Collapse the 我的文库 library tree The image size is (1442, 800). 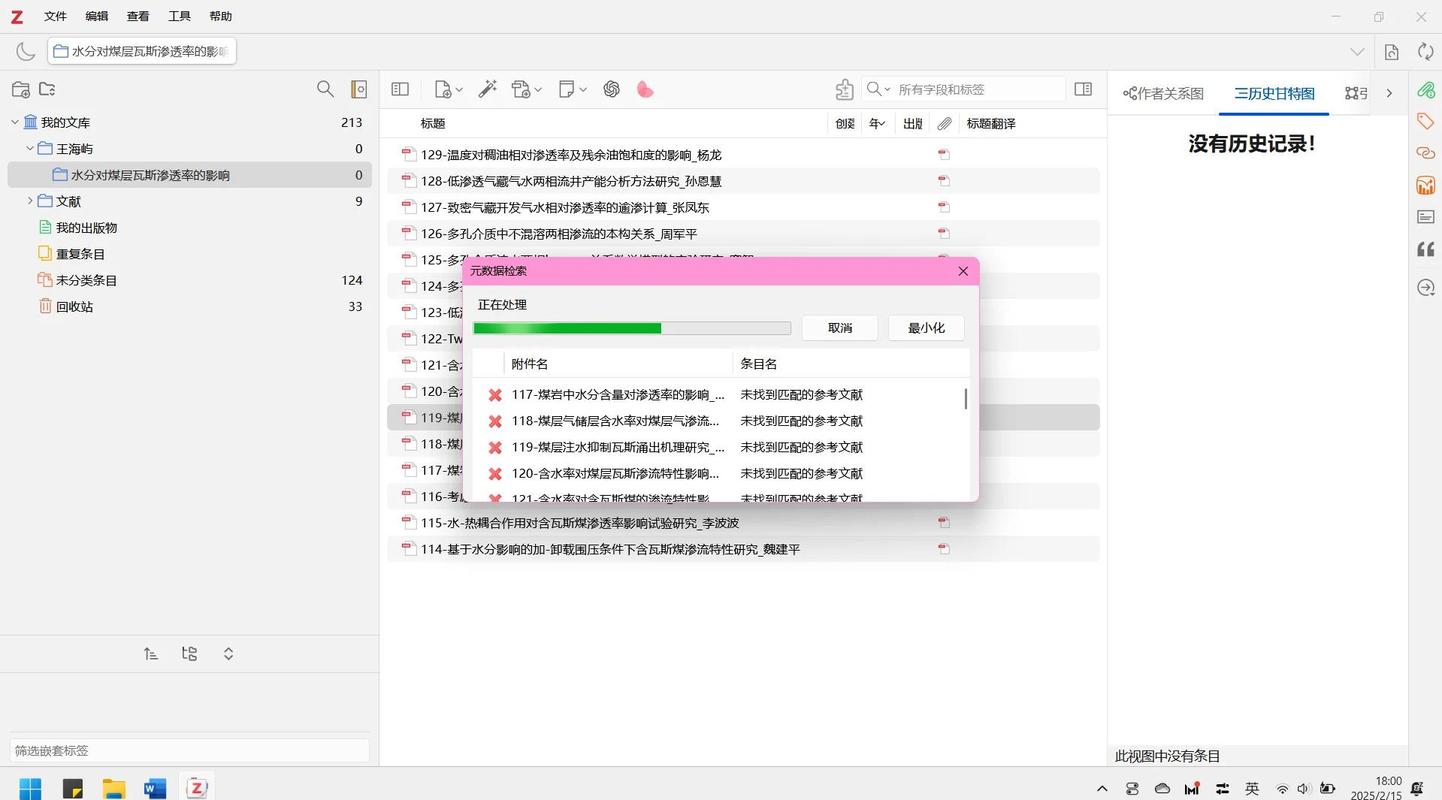(x=15, y=122)
